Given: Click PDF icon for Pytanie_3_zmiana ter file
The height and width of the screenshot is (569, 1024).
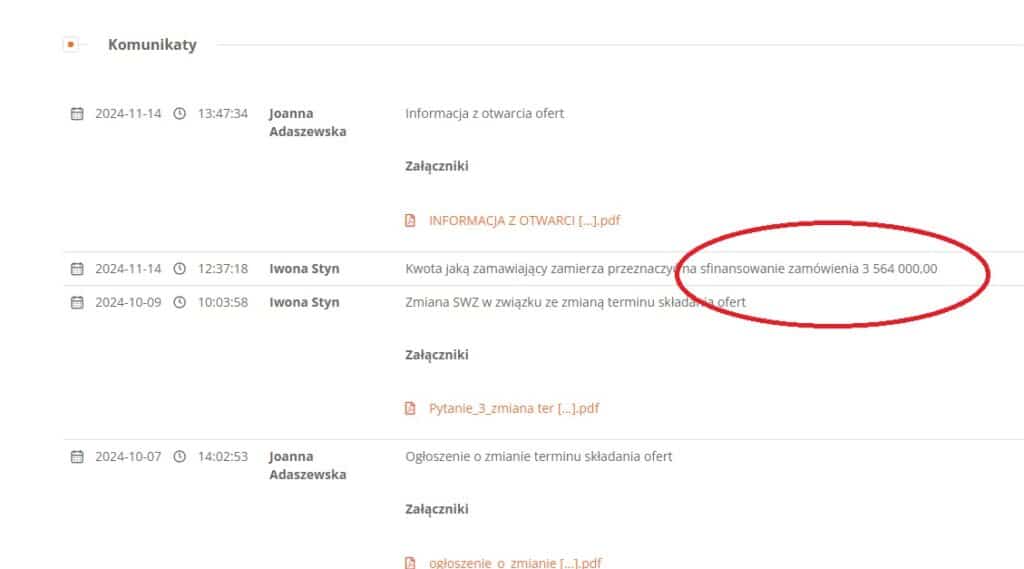Looking at the screenshot, I should coord(410,408).
